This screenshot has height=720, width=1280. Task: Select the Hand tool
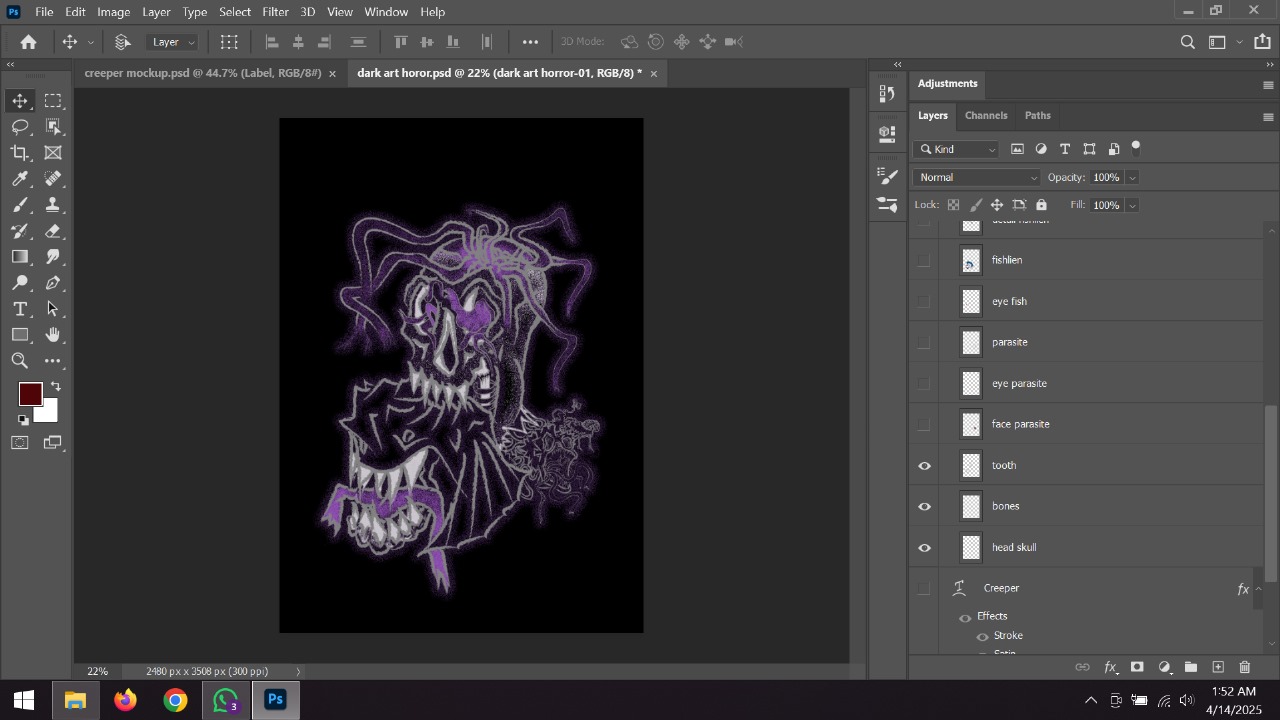pos(53,335)
